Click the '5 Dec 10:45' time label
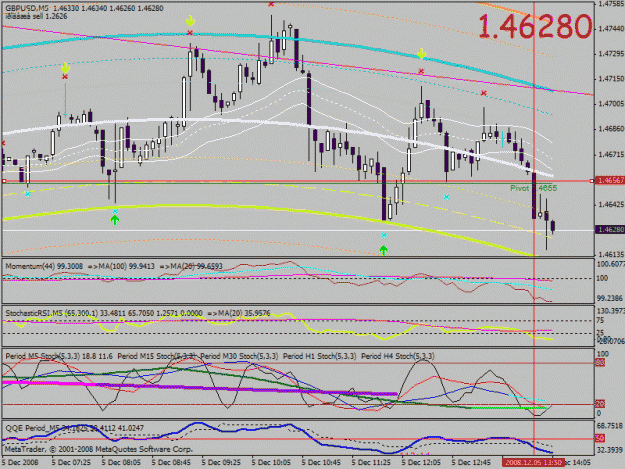 [321, 463]
